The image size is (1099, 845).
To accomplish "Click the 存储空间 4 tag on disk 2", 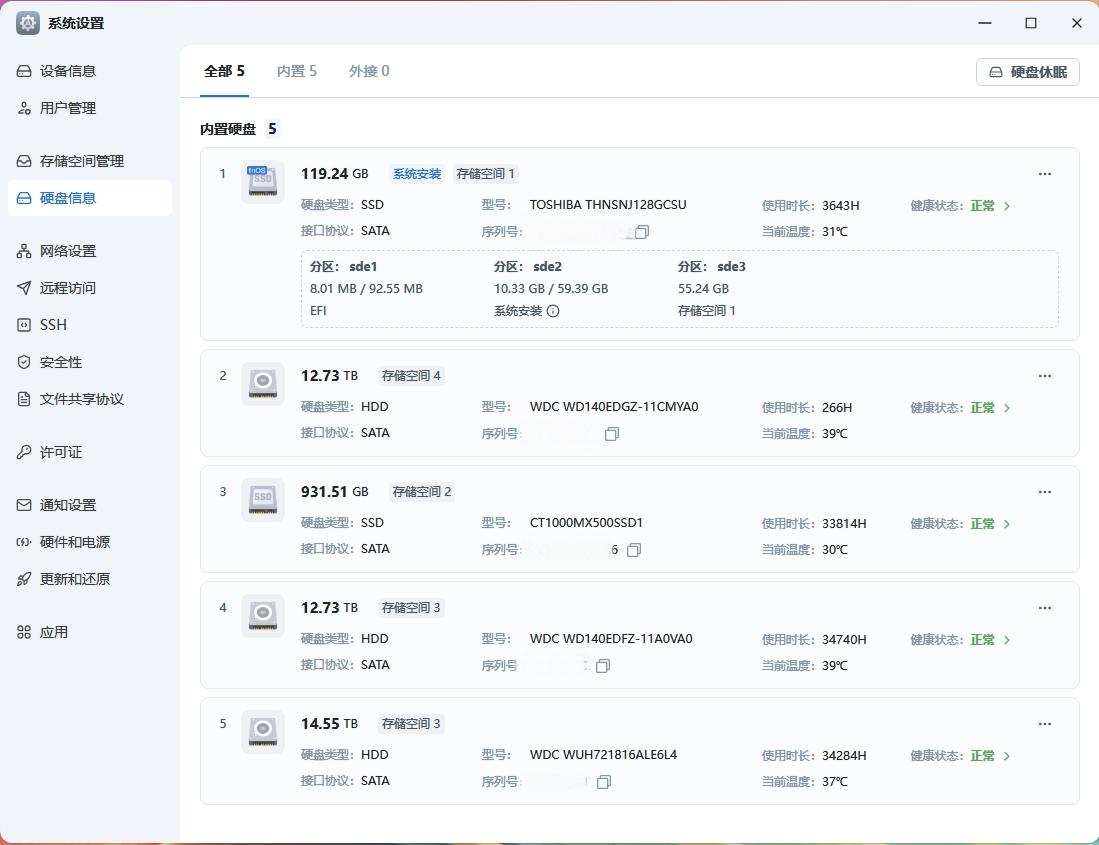I will (x=411, y=376).
